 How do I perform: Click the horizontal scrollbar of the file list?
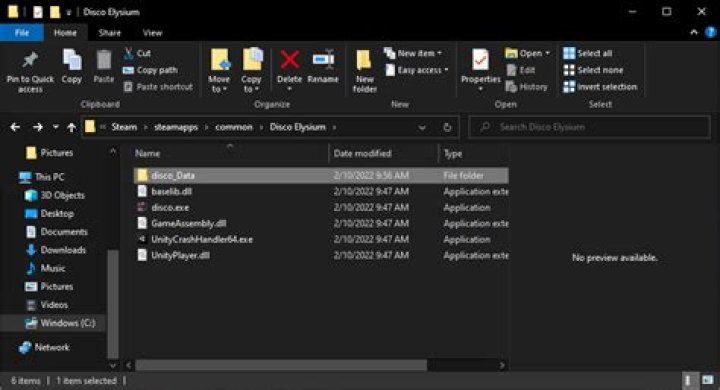(281, 365)
